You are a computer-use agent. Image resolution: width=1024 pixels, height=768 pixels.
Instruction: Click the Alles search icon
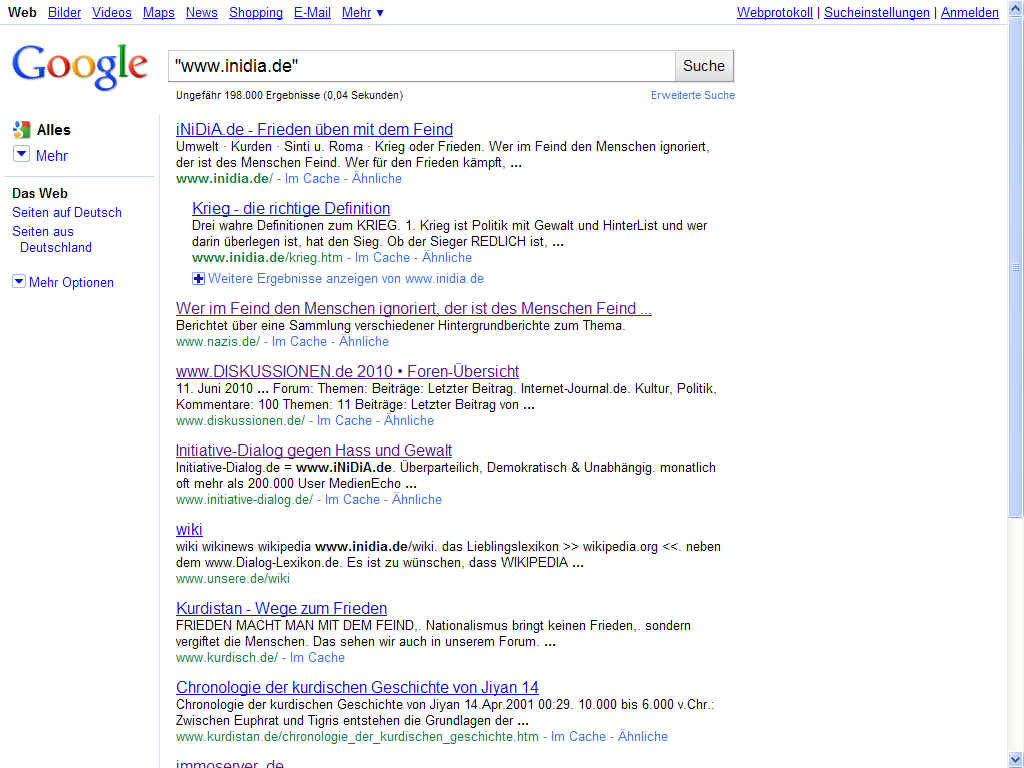(x=22, y=129)
